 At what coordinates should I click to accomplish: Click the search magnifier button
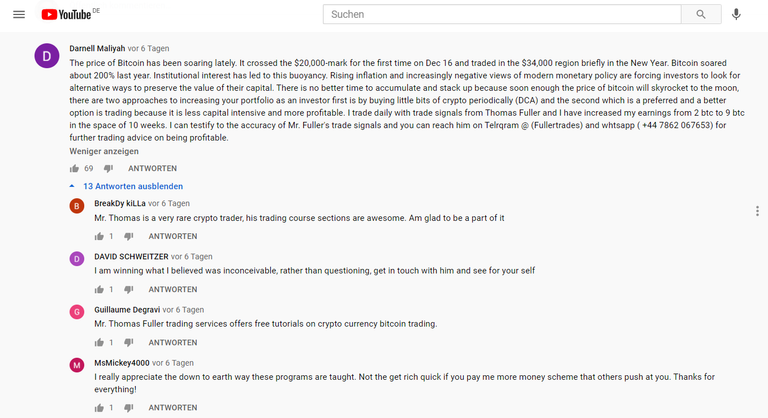[x=701, y=14]
